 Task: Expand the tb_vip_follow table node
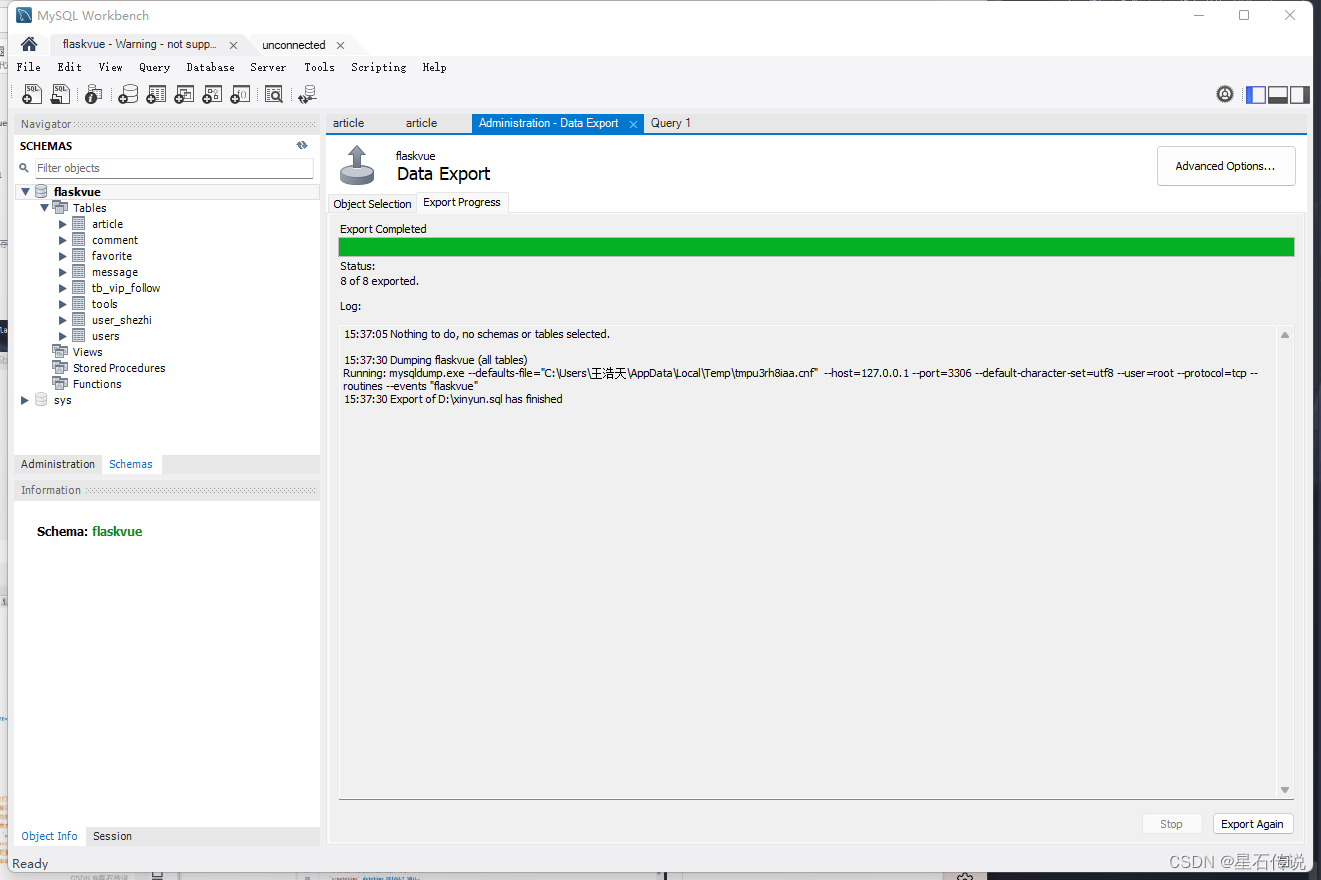tap(63, 288)
